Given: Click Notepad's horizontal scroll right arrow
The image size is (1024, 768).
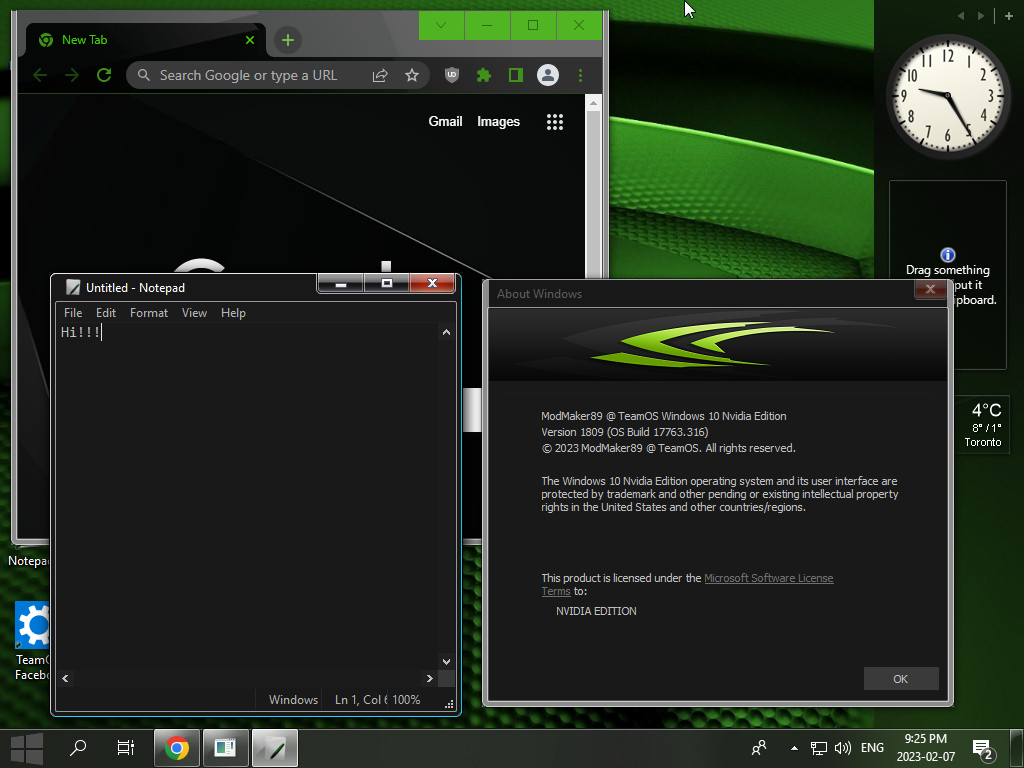Looking at the screenshot, I should (x=429, y=679).
